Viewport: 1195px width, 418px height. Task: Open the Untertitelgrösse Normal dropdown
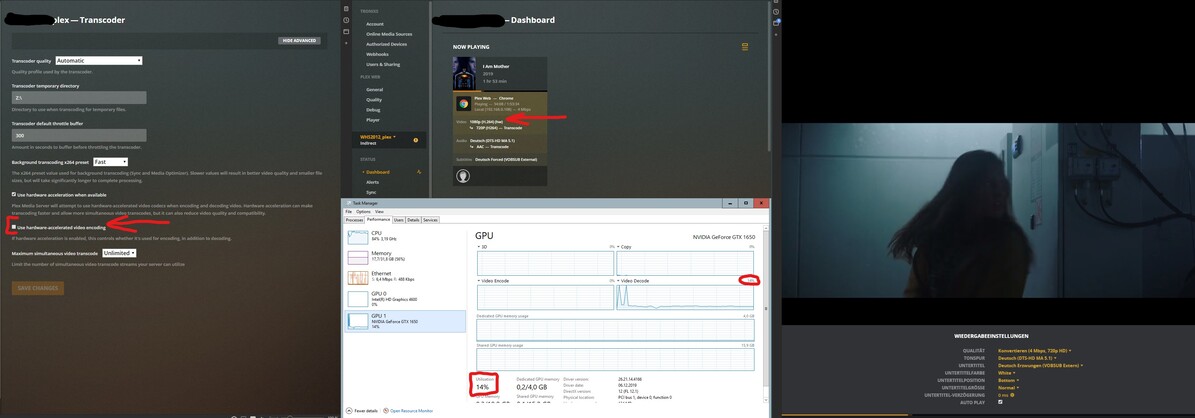coord(1007,387)
